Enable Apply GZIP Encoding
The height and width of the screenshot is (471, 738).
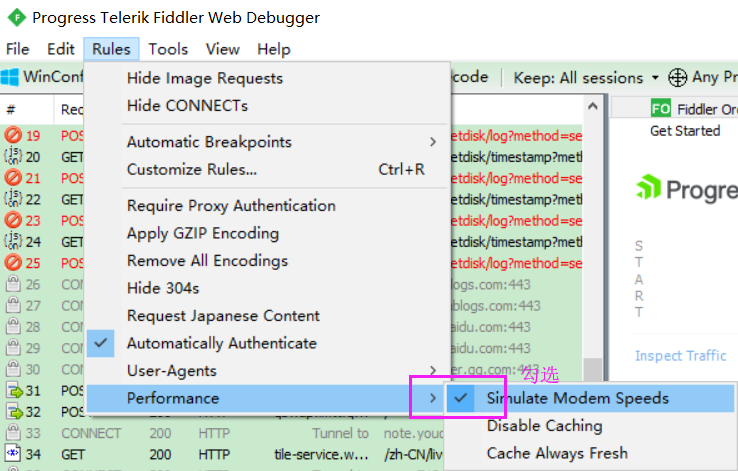[265, 233]
